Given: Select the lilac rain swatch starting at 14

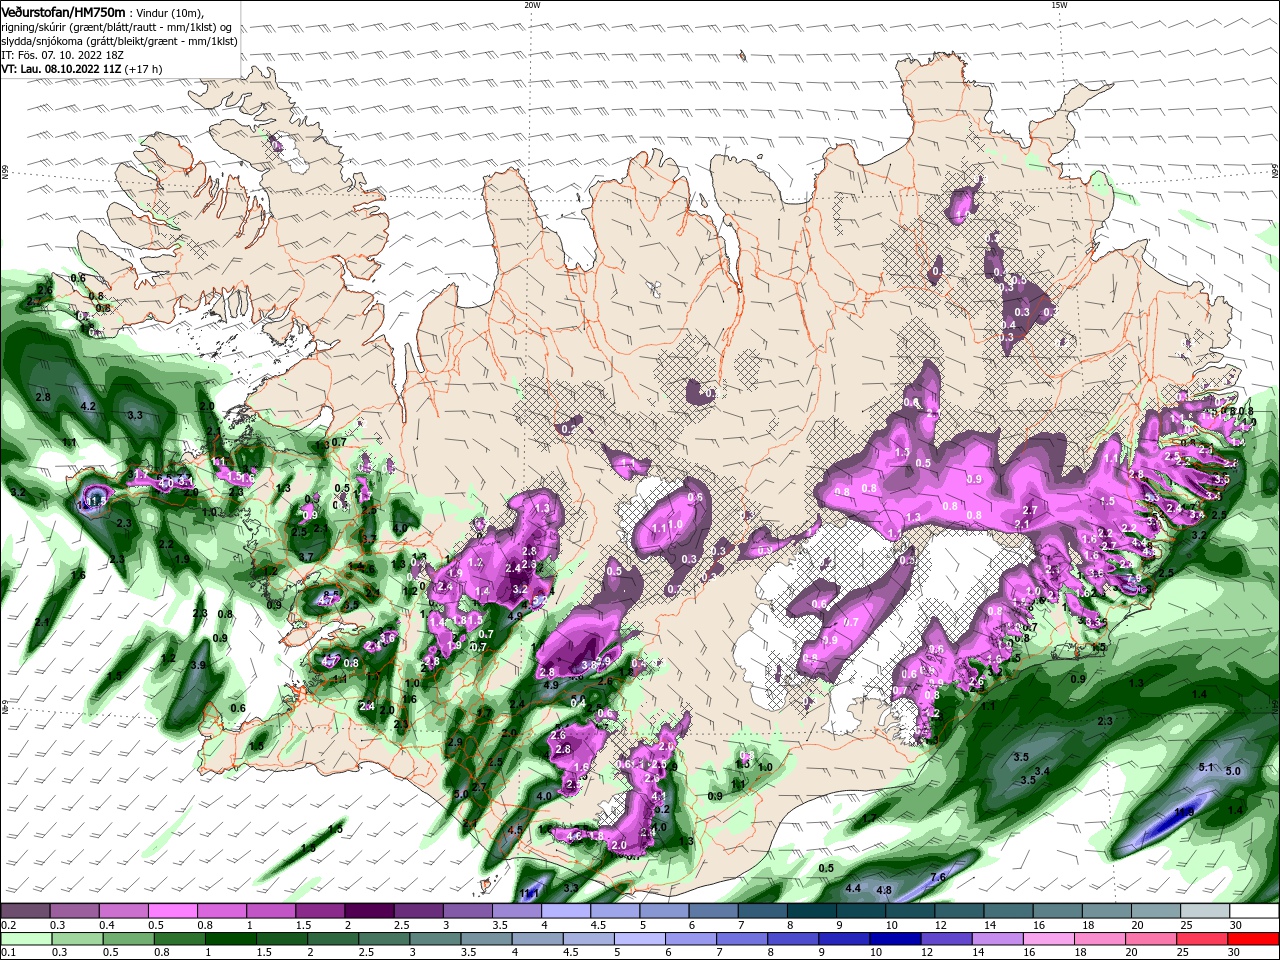Looking at the screenshot, I should pos(998,939).
